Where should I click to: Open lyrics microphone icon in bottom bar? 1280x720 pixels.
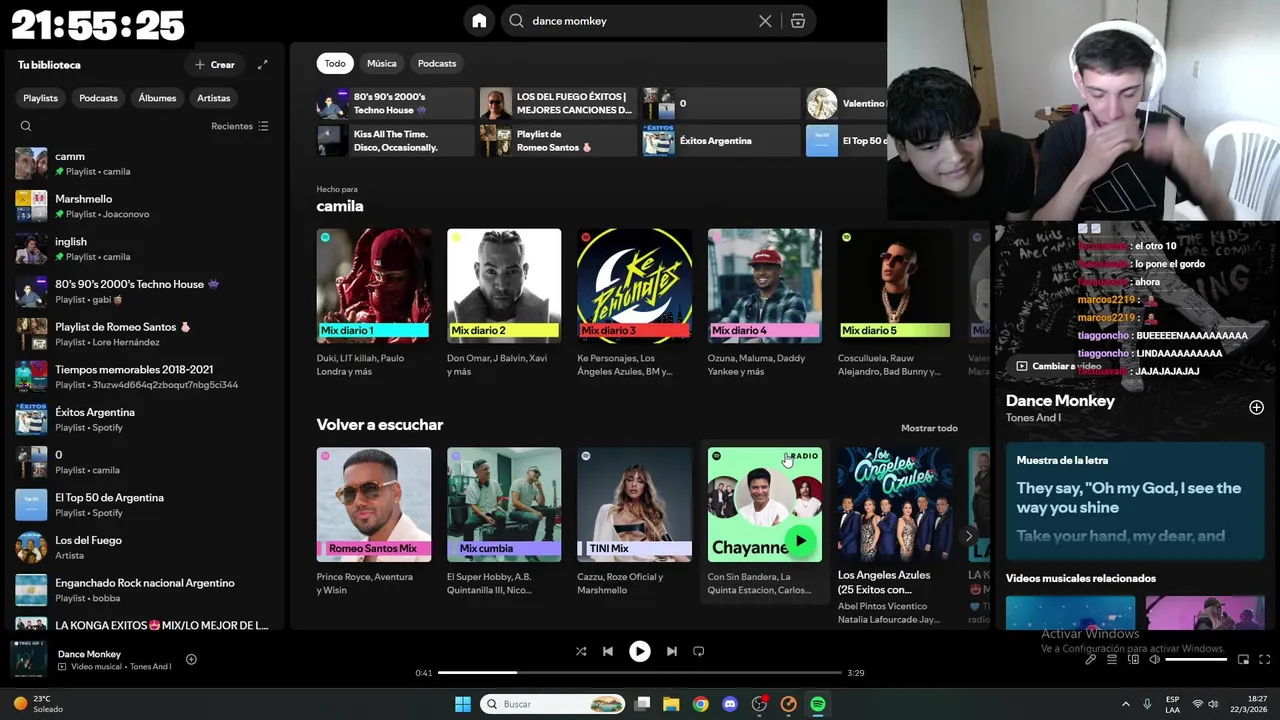point(1091,659)
